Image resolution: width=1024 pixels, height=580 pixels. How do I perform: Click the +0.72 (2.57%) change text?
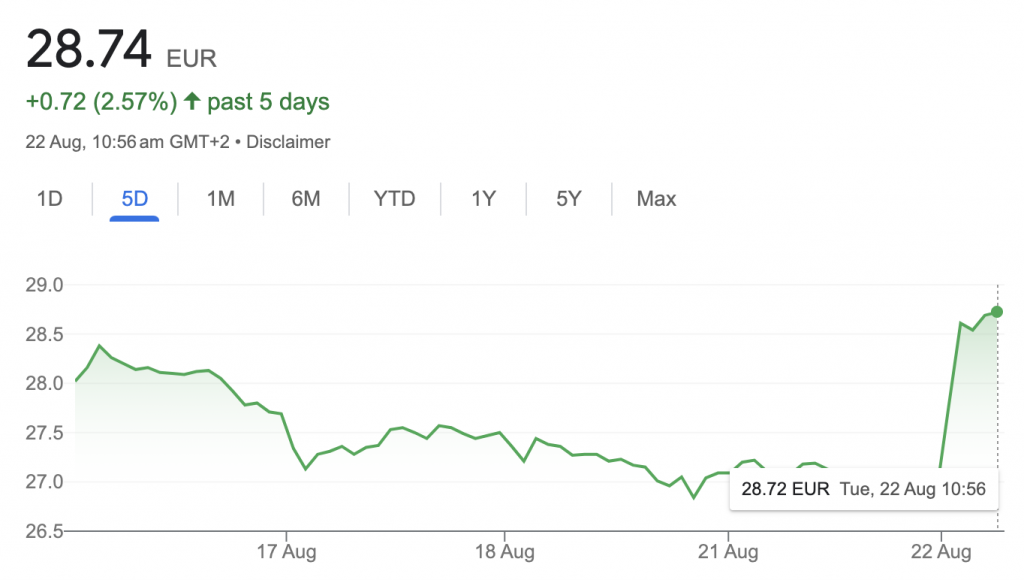pyautogui.click(x=101, y=102)
